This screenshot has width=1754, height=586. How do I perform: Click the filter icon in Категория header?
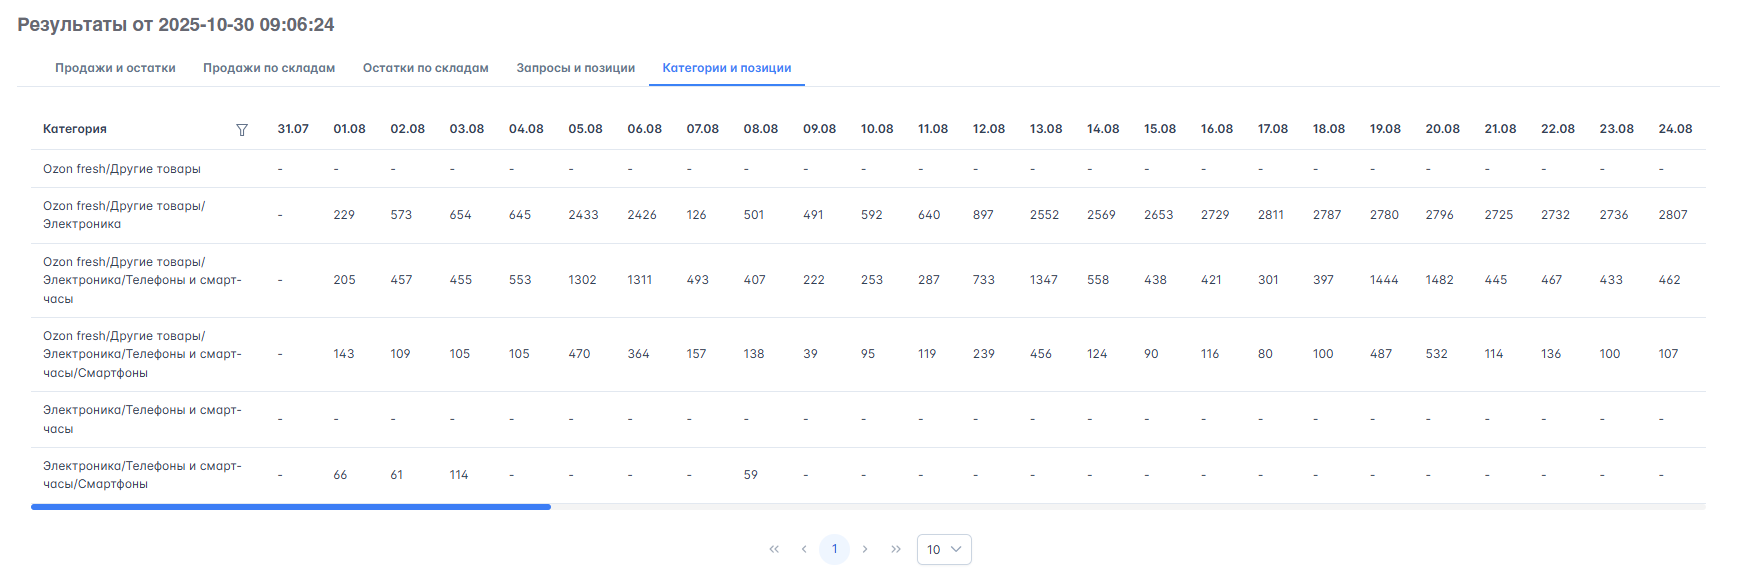(x=242, y=130)
